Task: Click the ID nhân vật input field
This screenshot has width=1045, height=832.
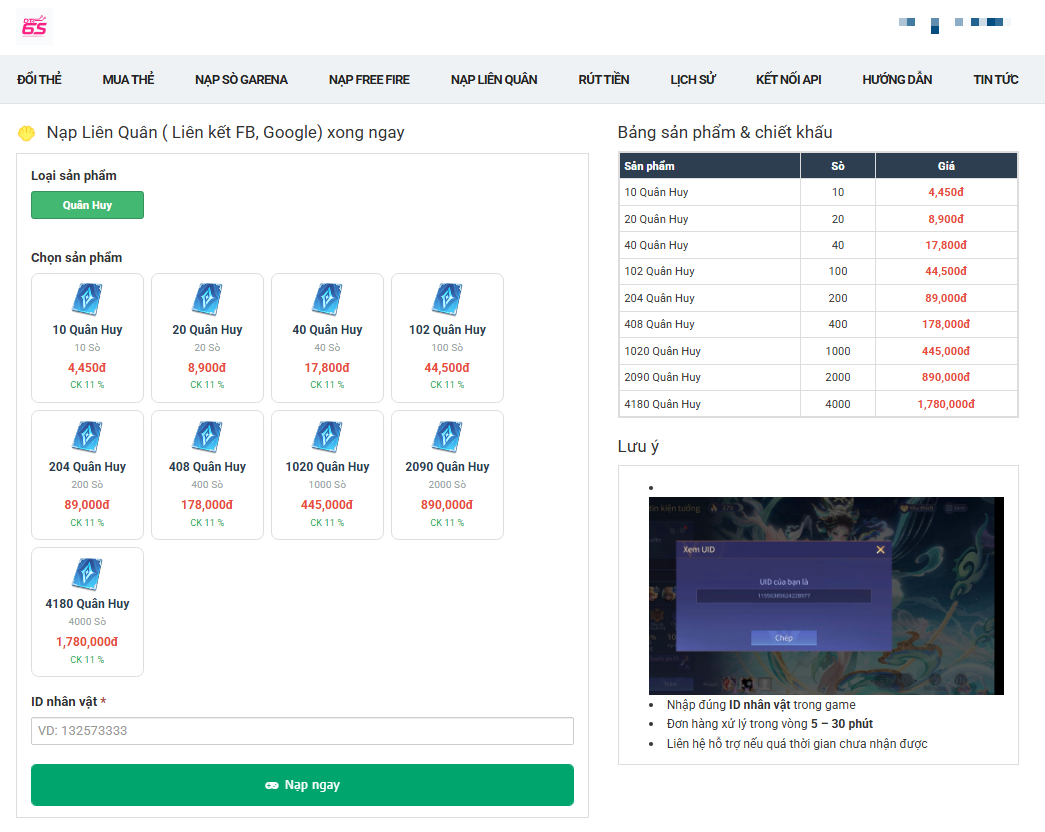Action: [x=302, y=731]
